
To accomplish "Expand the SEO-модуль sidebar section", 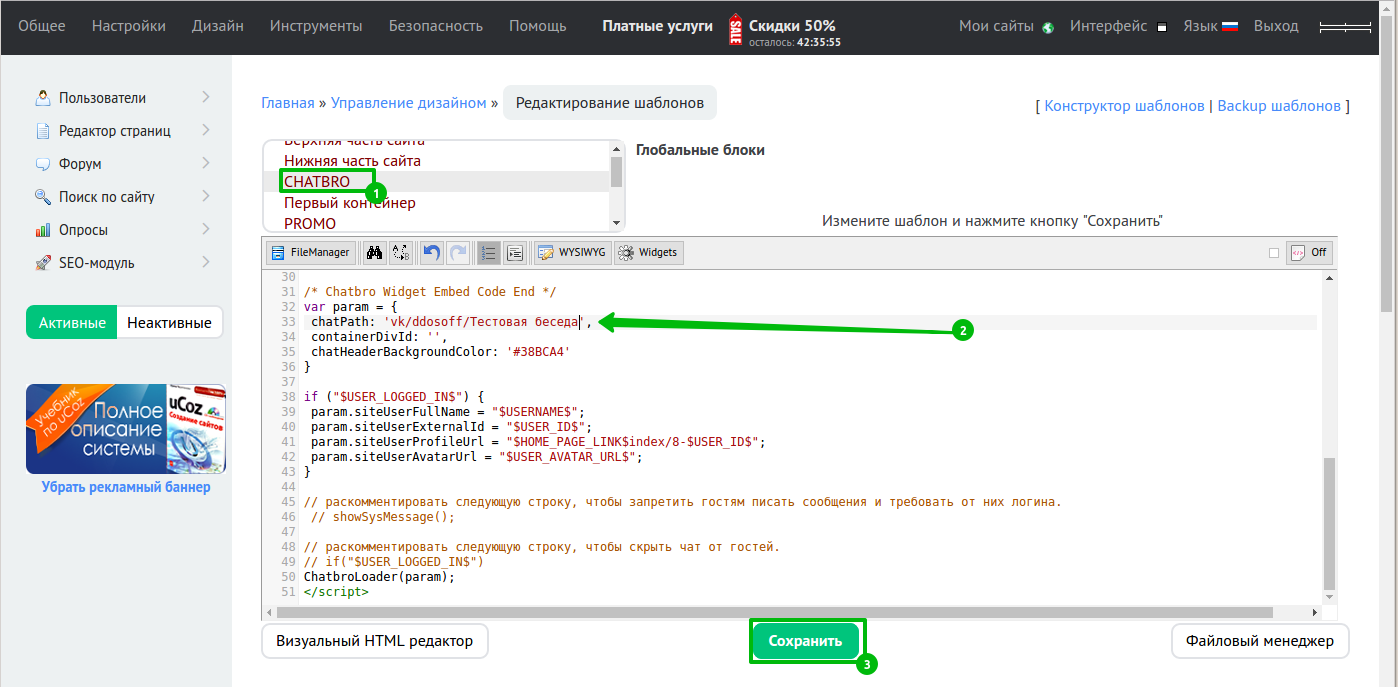I will (x=205, y=262).
